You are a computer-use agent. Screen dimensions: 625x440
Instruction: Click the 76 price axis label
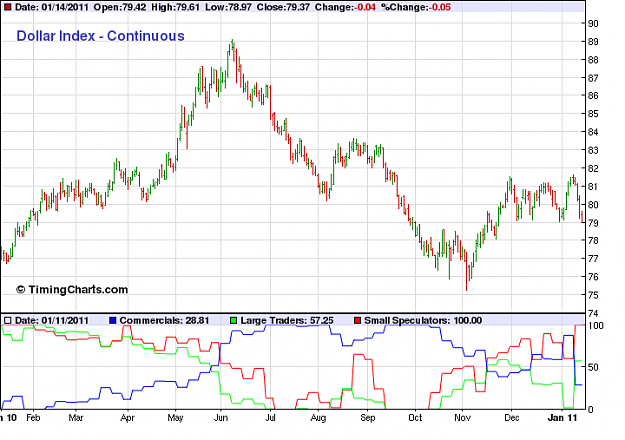(593, 277)
